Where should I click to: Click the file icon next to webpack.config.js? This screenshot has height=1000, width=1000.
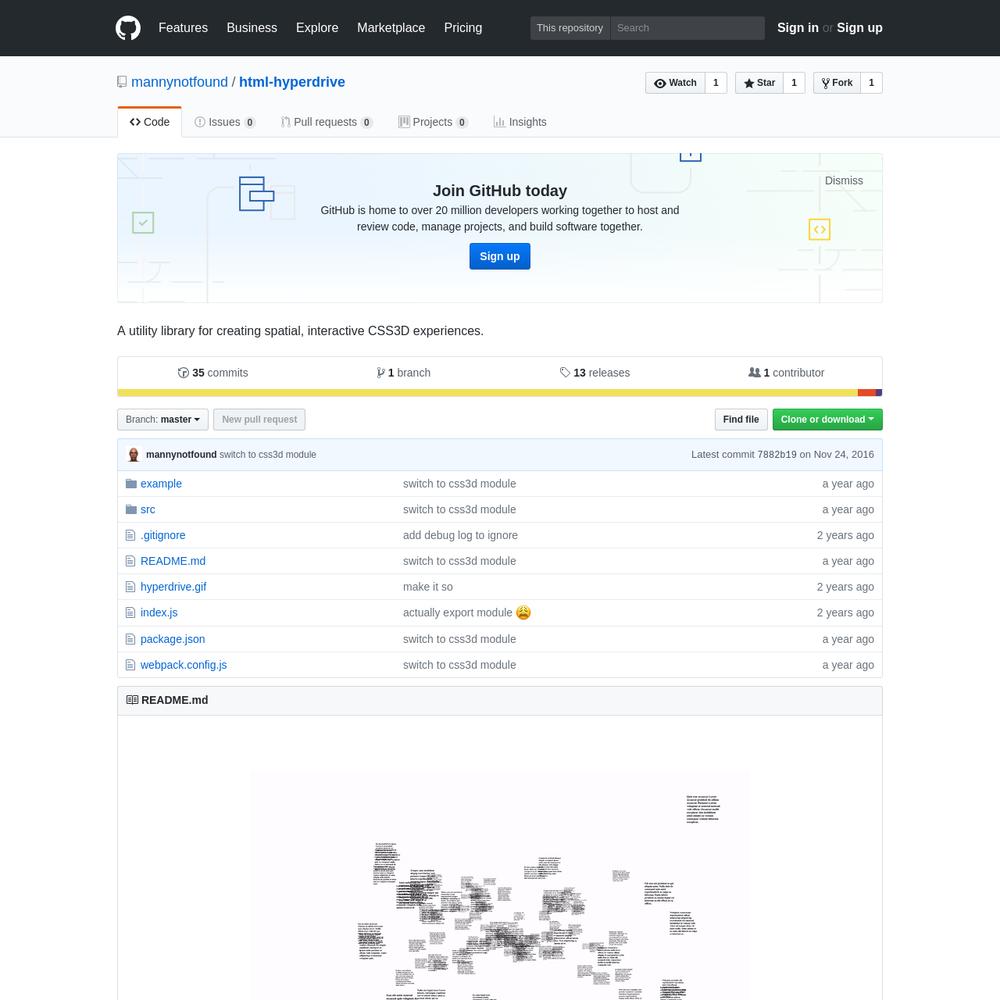[x=130, y=665]
